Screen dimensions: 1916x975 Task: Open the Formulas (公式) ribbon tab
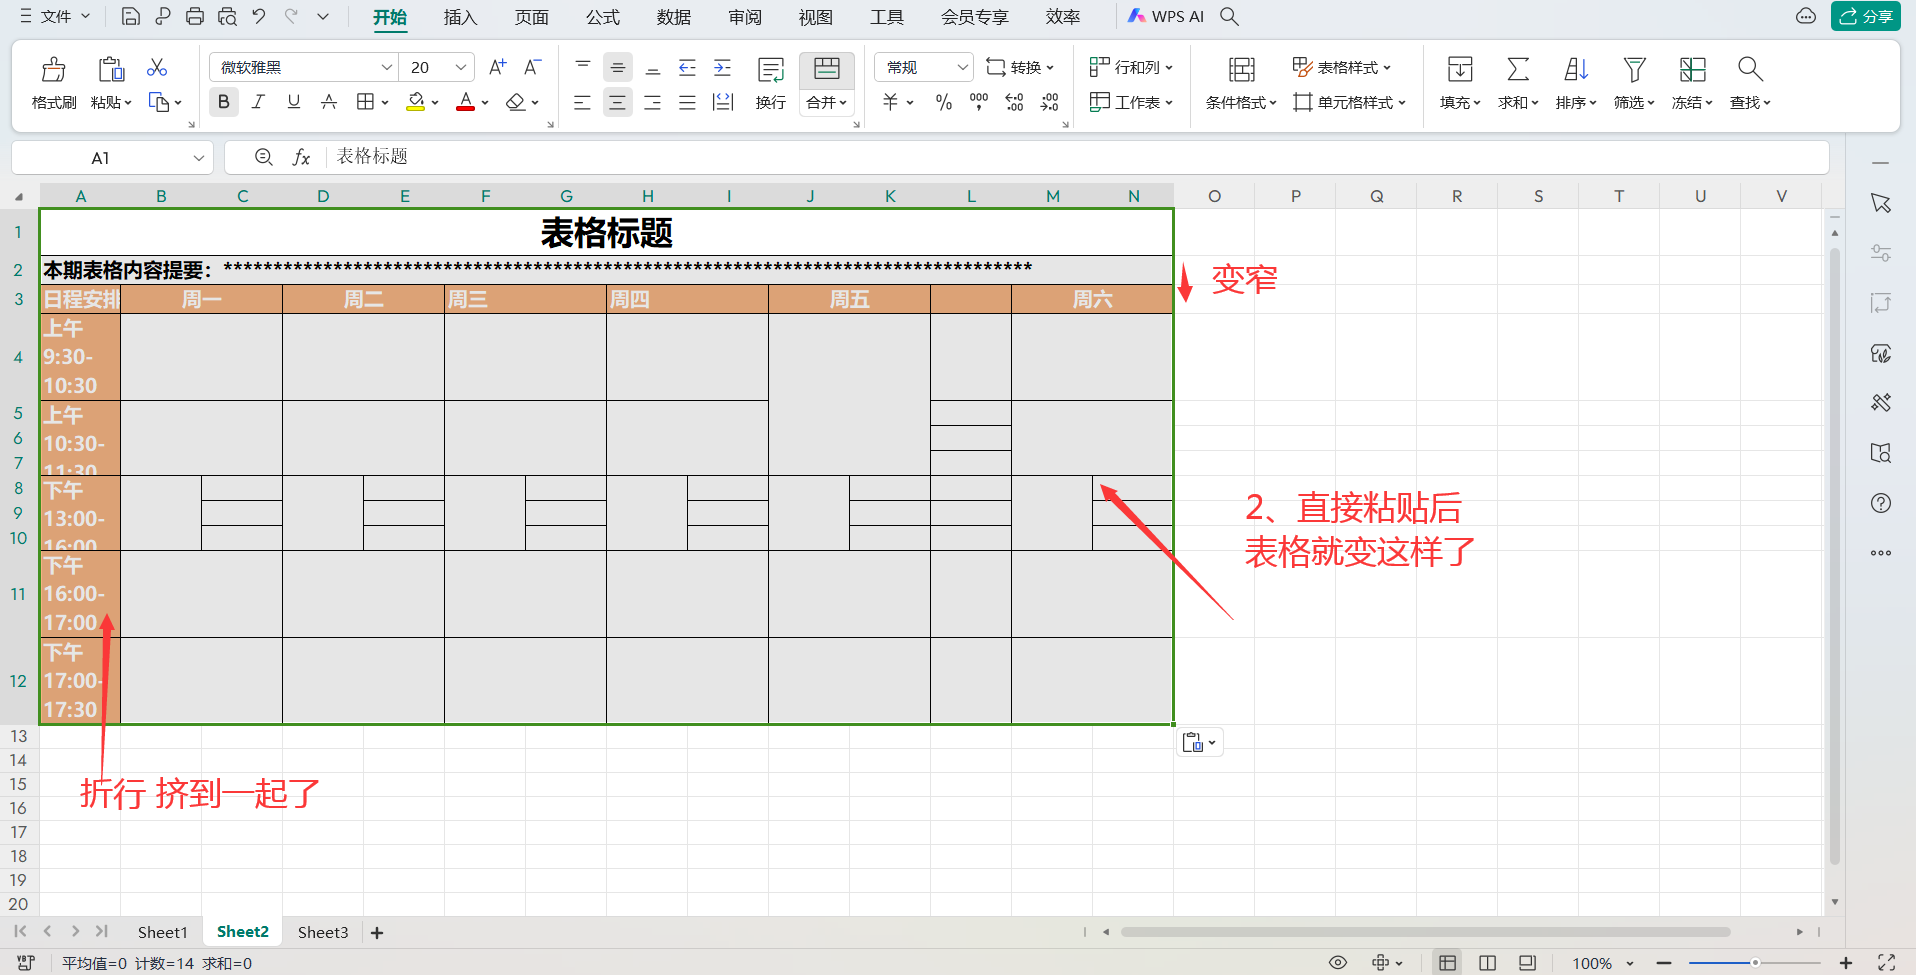(602, 17)
